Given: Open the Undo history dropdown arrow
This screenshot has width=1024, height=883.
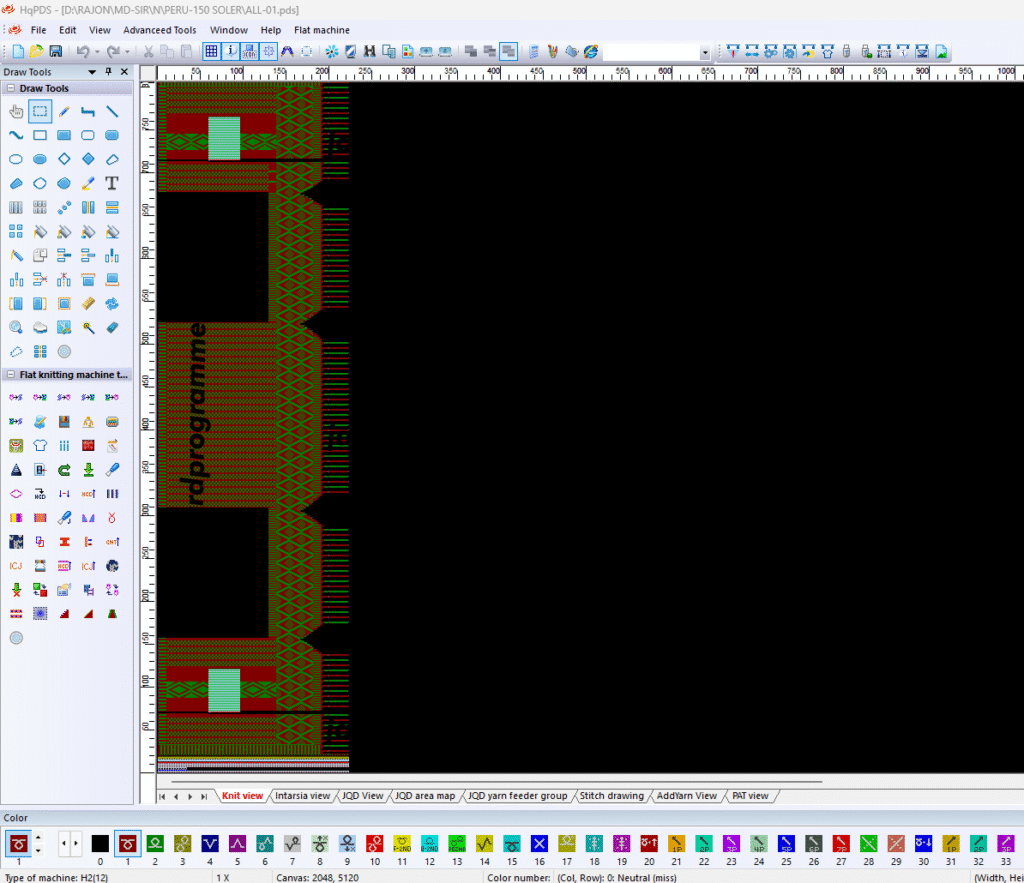Looking at the screenshot, I should tap(97, 52).
